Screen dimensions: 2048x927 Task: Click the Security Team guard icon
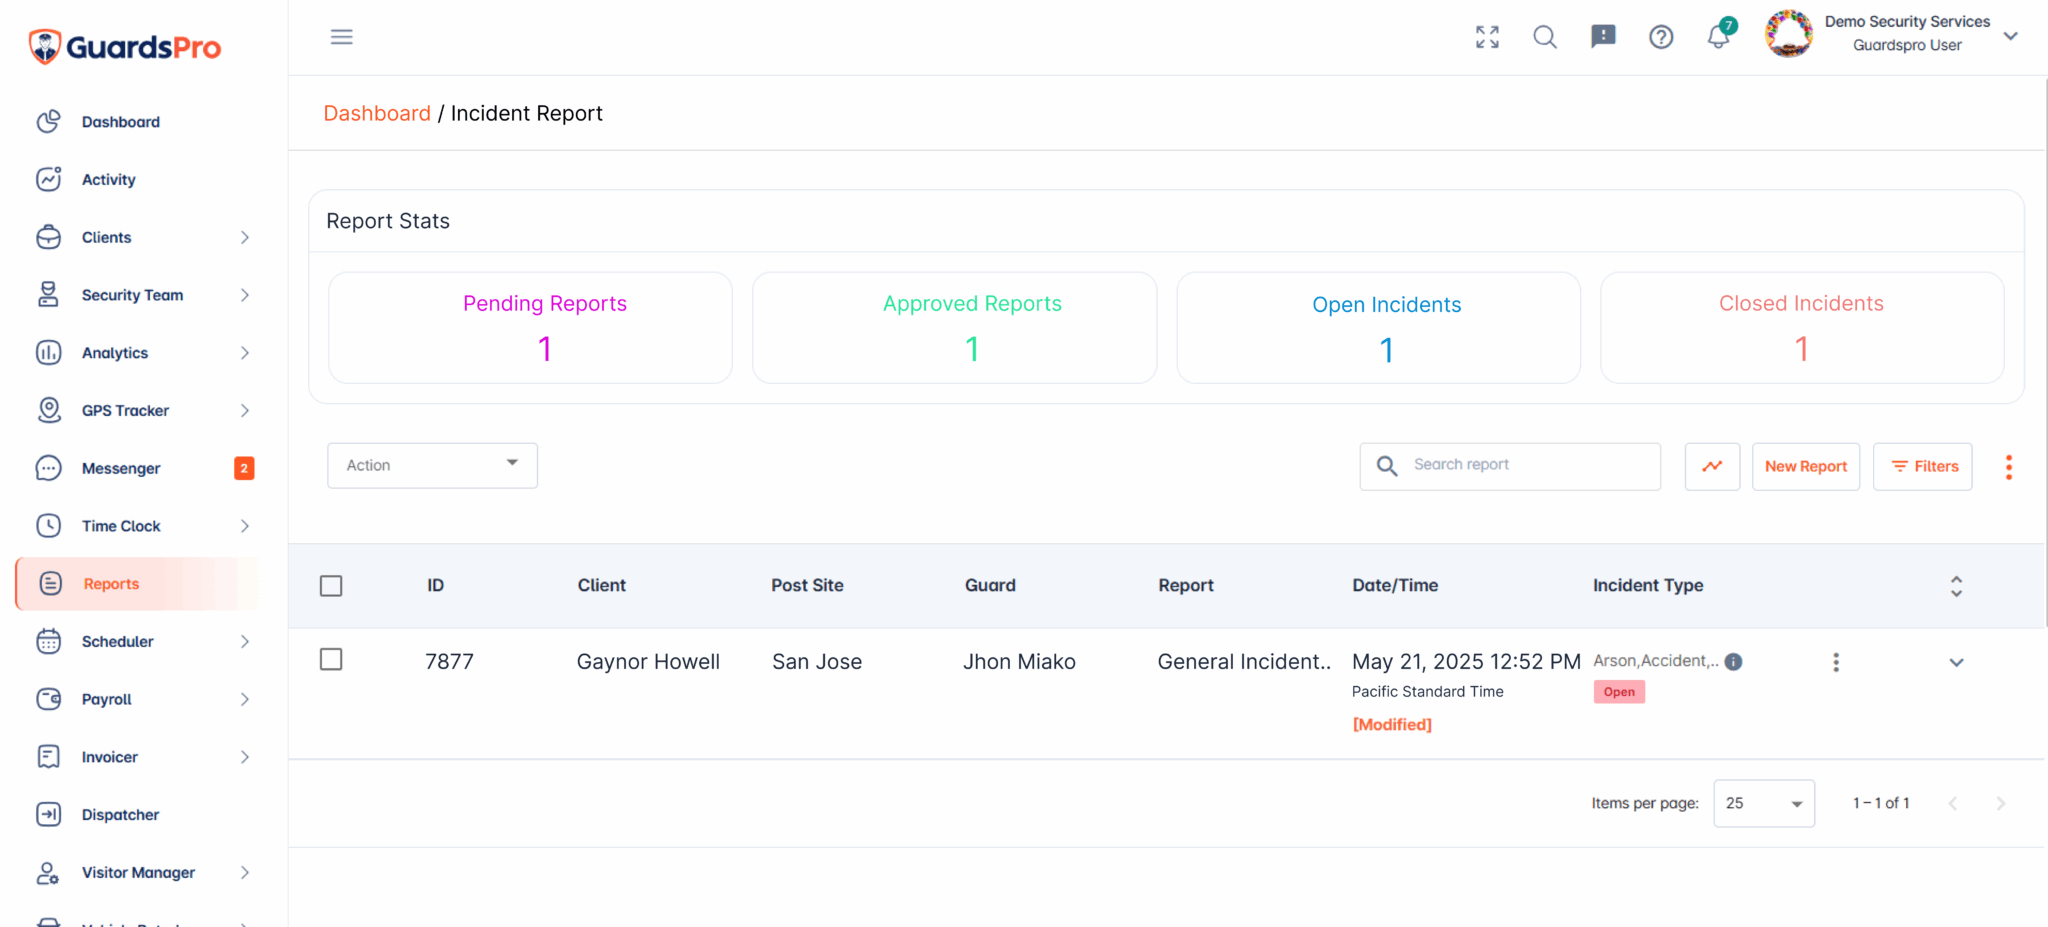click(x=49, y=295)
